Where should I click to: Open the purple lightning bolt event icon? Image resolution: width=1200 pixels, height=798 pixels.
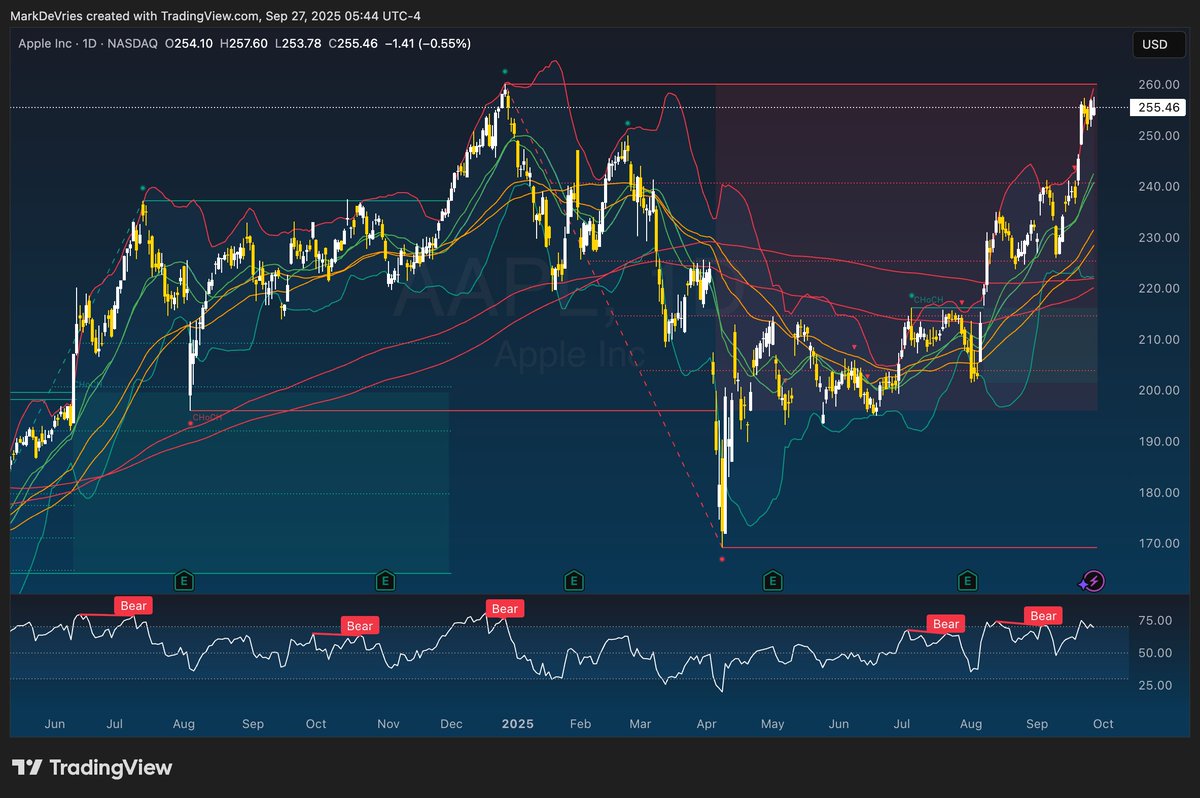click(x=1093, y=580)
